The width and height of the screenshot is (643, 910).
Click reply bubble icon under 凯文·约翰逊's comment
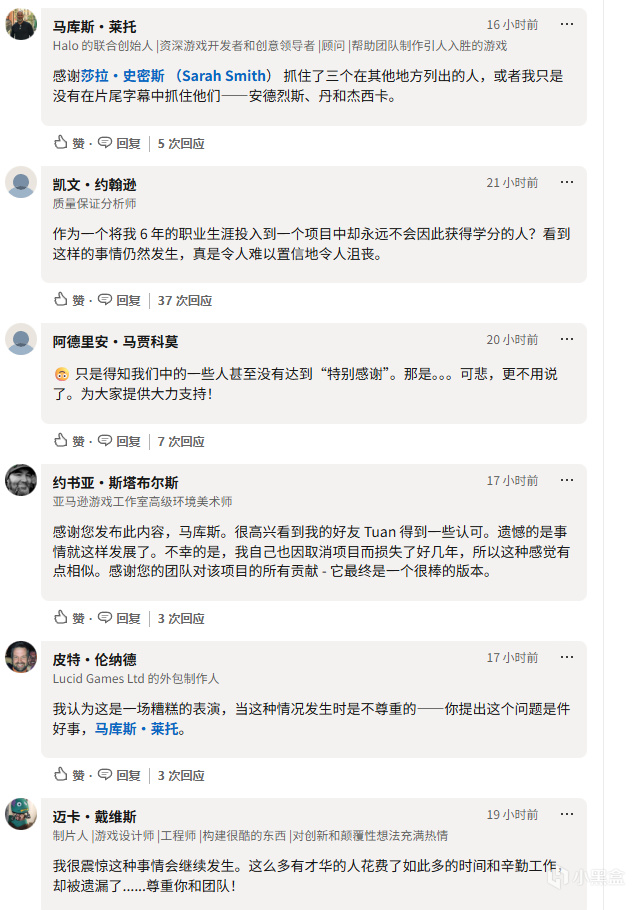click(105, 300)
